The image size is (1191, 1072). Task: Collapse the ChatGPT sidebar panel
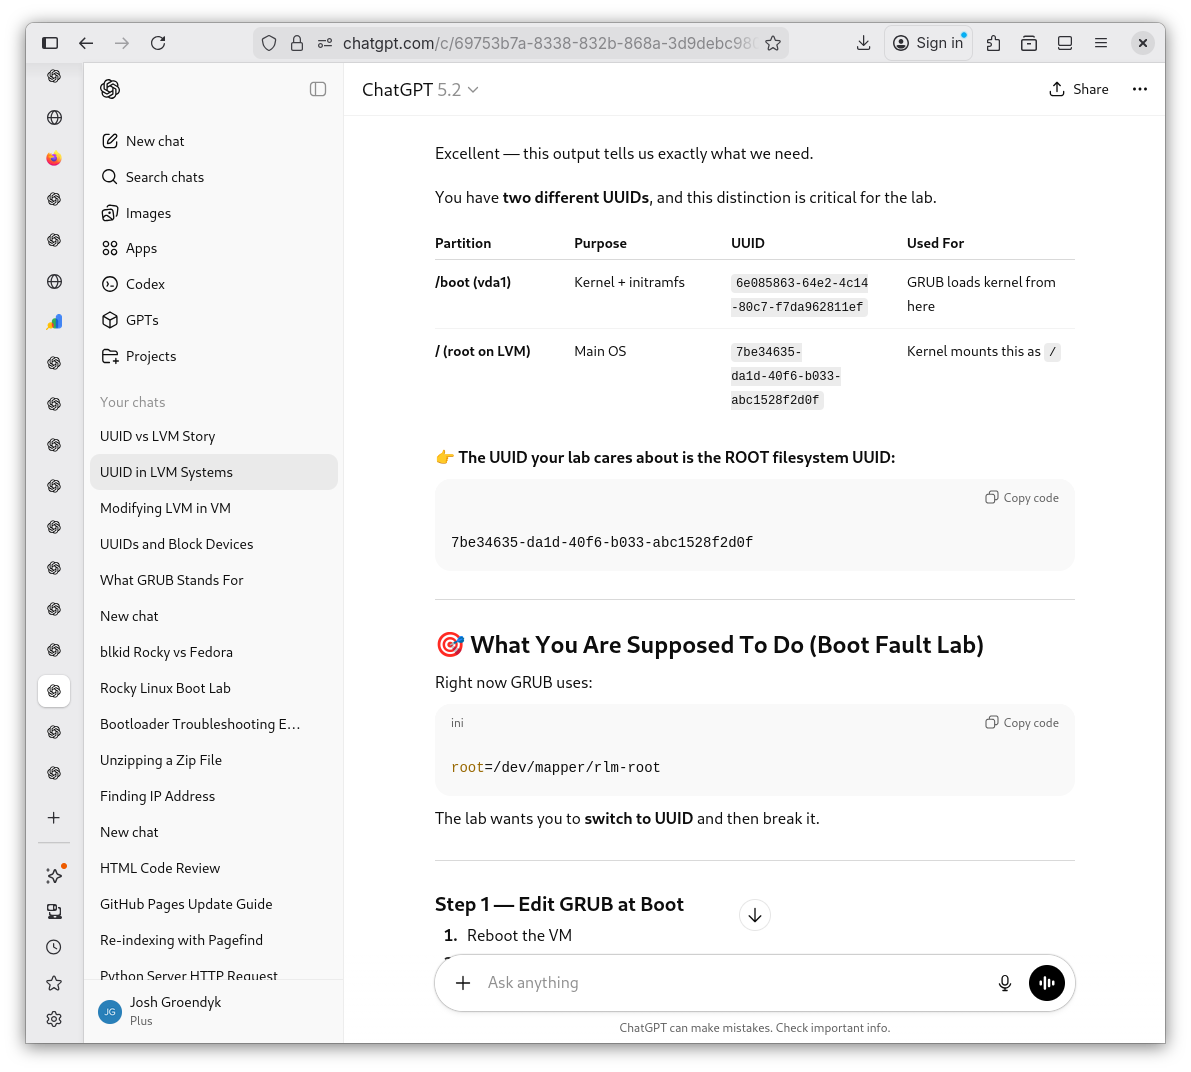click(x=318, y=89)
